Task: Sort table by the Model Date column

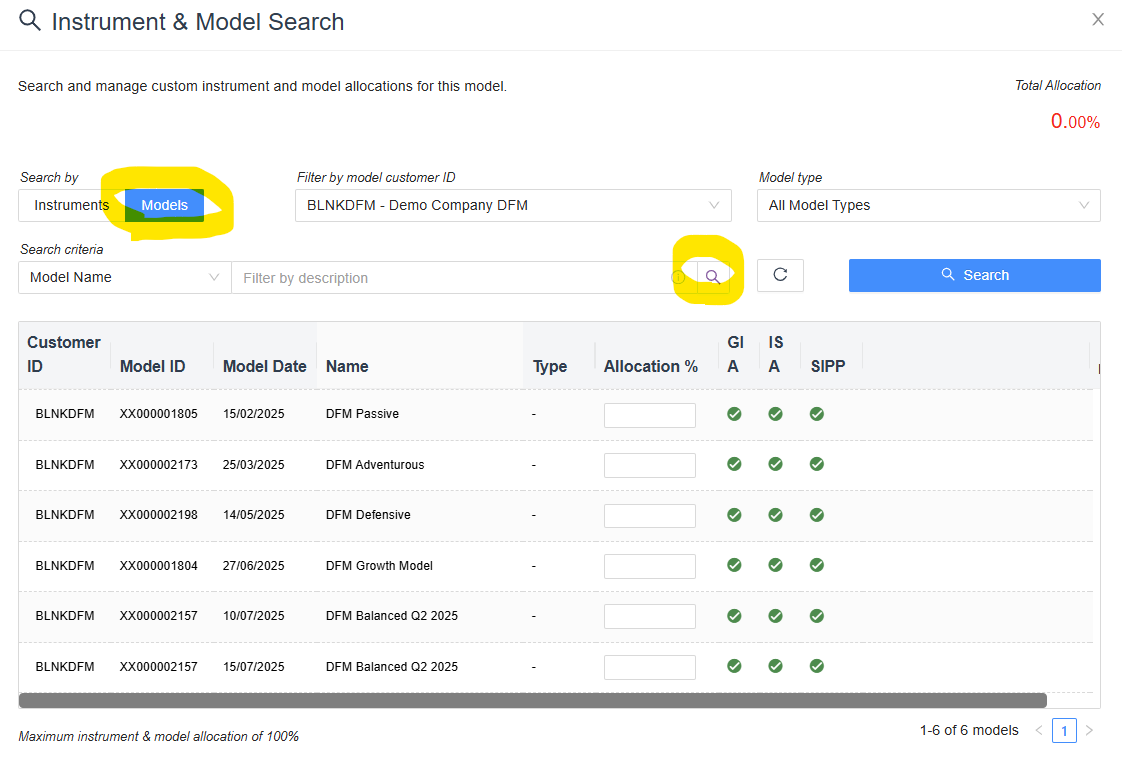Action: 265,366
